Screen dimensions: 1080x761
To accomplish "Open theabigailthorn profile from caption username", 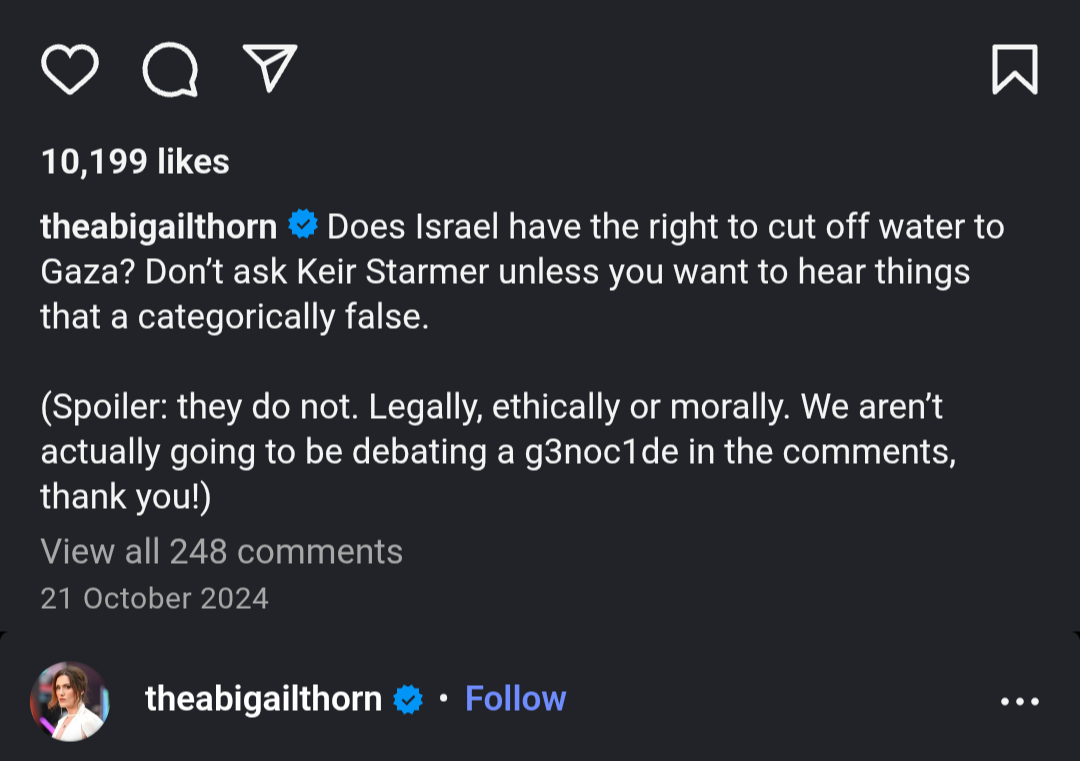I will click(158, 227).
